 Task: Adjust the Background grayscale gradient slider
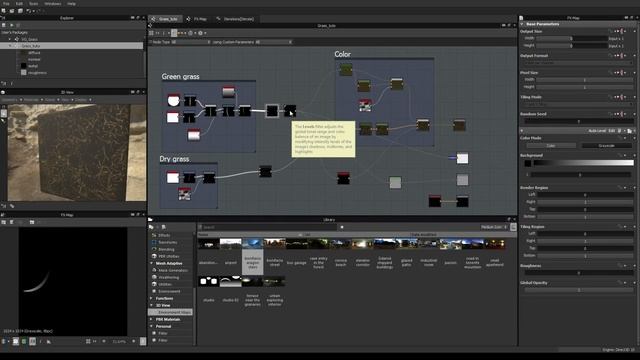click(x=584, y=163)
